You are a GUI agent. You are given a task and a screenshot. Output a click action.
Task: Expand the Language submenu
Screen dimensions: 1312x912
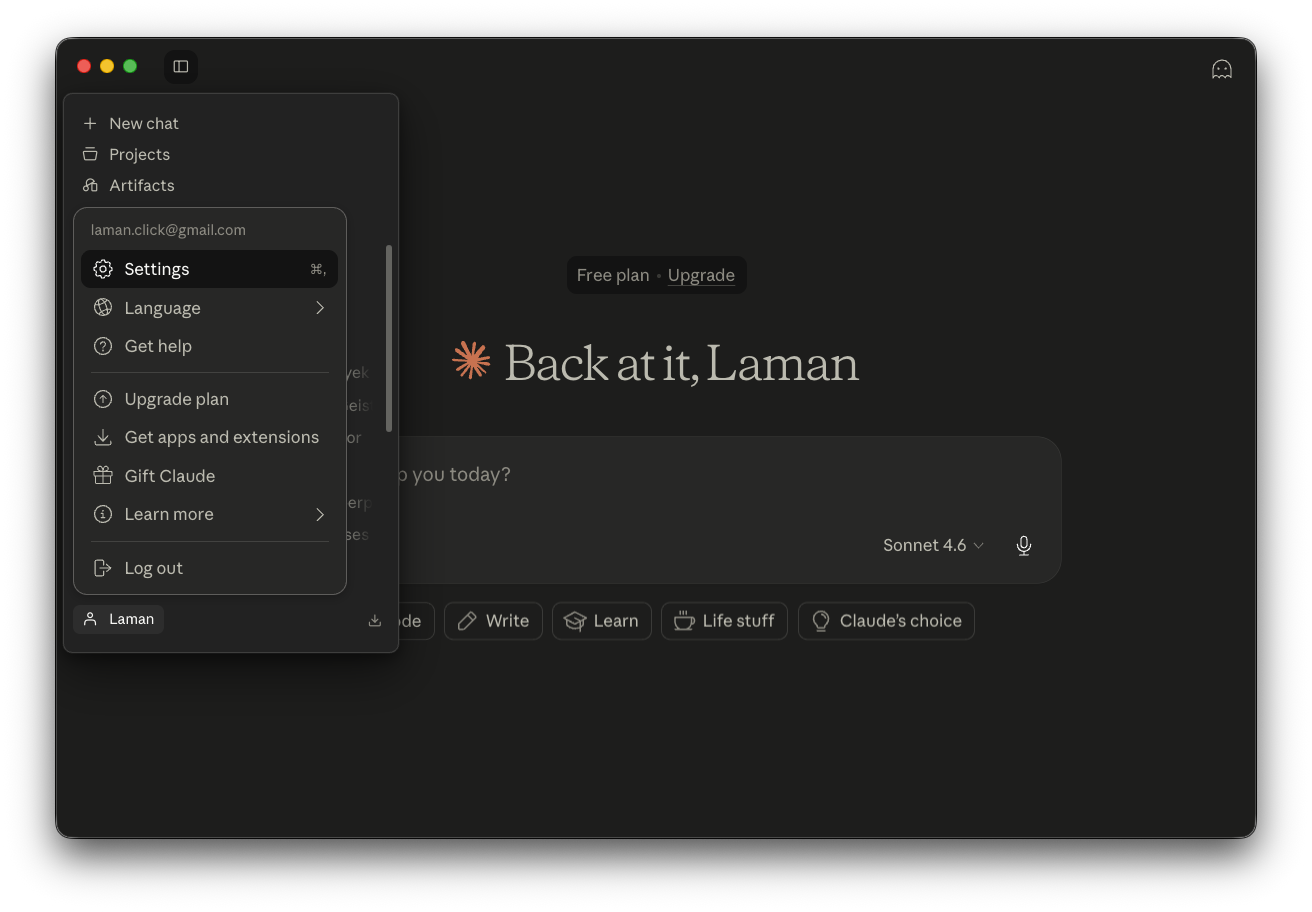point(209,308)
